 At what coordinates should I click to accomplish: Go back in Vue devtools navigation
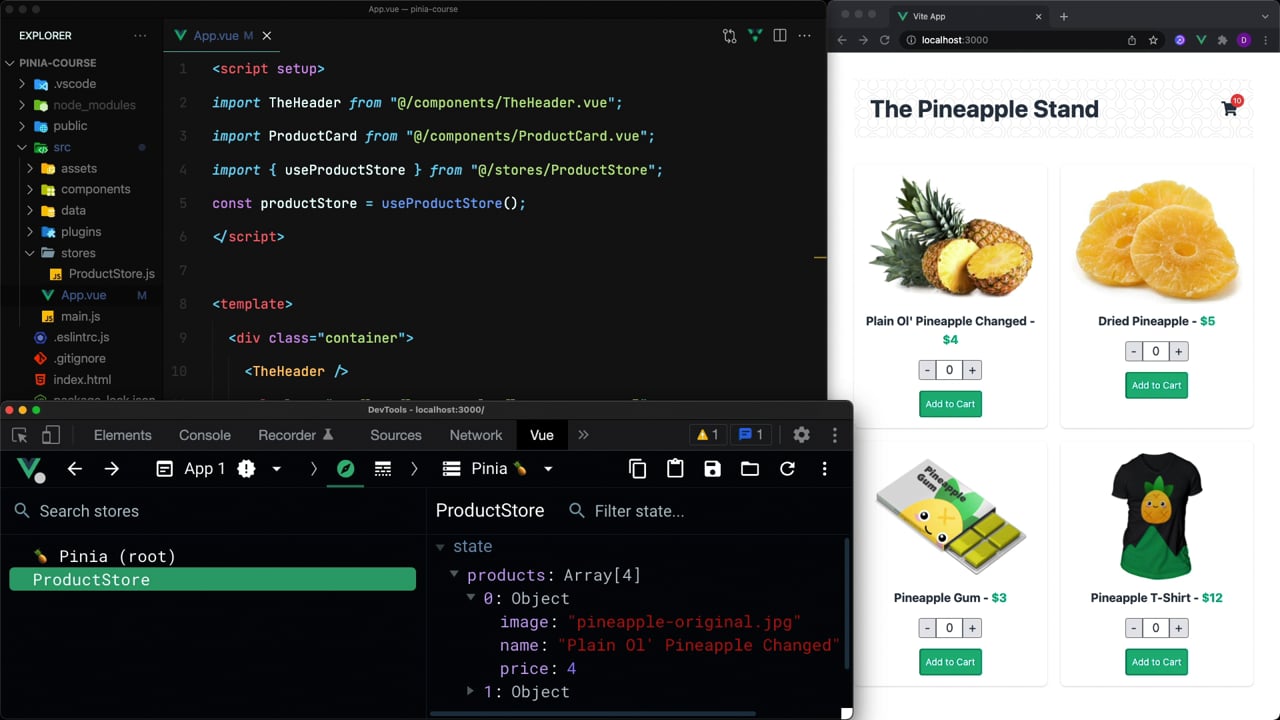[75, 469]
